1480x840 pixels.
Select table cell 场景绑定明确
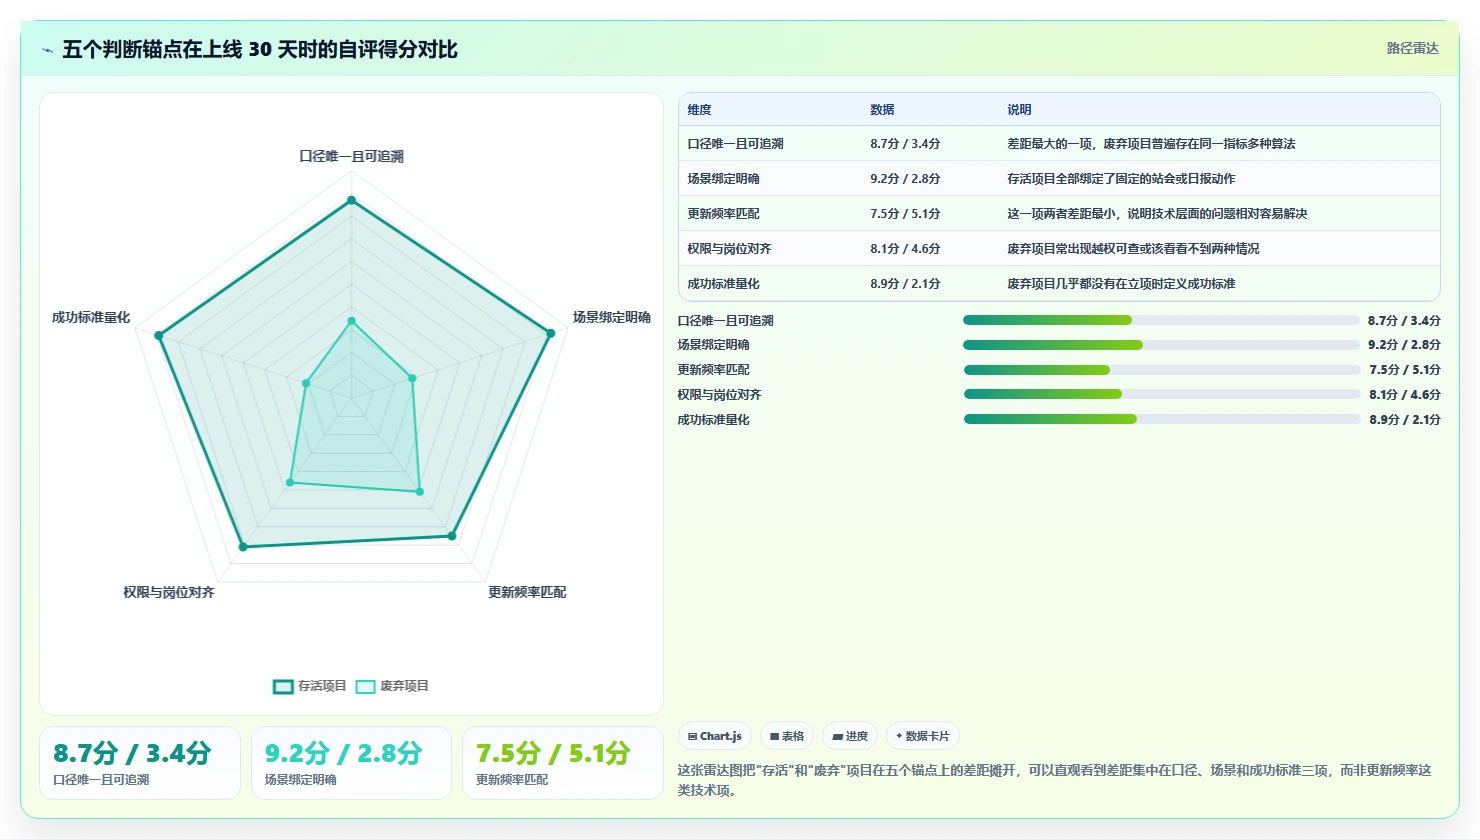pos(723,179)
